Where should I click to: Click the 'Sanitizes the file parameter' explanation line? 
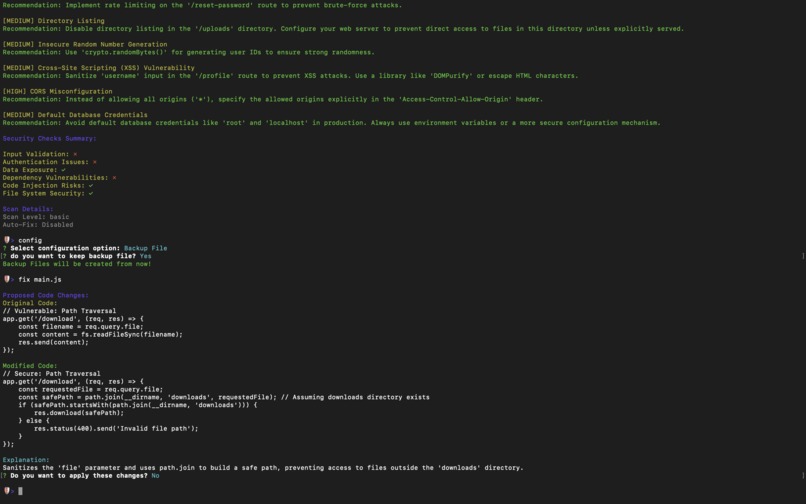click(x=263, y=468)
